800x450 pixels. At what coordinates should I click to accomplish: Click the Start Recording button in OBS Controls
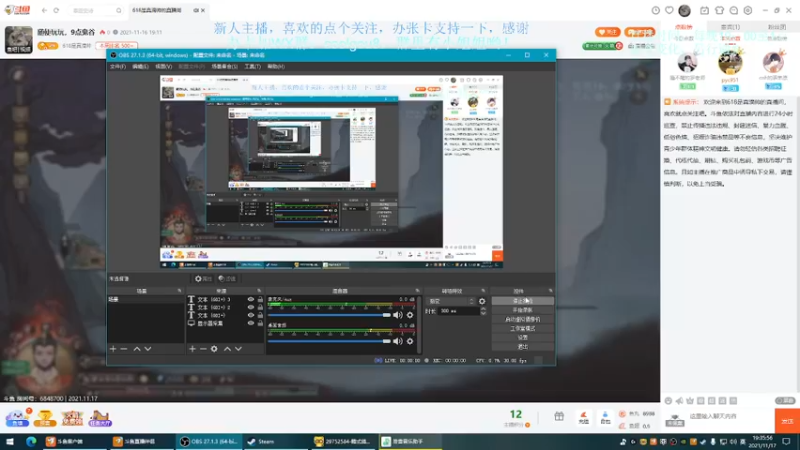pos(522,310)
